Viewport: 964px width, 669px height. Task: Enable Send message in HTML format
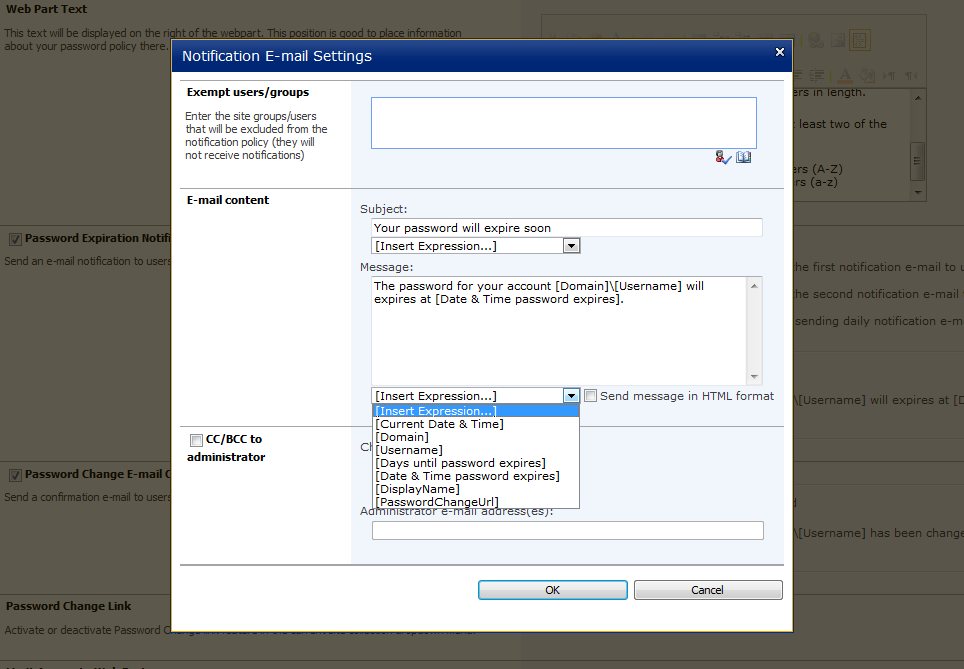[x=591, y=396]
